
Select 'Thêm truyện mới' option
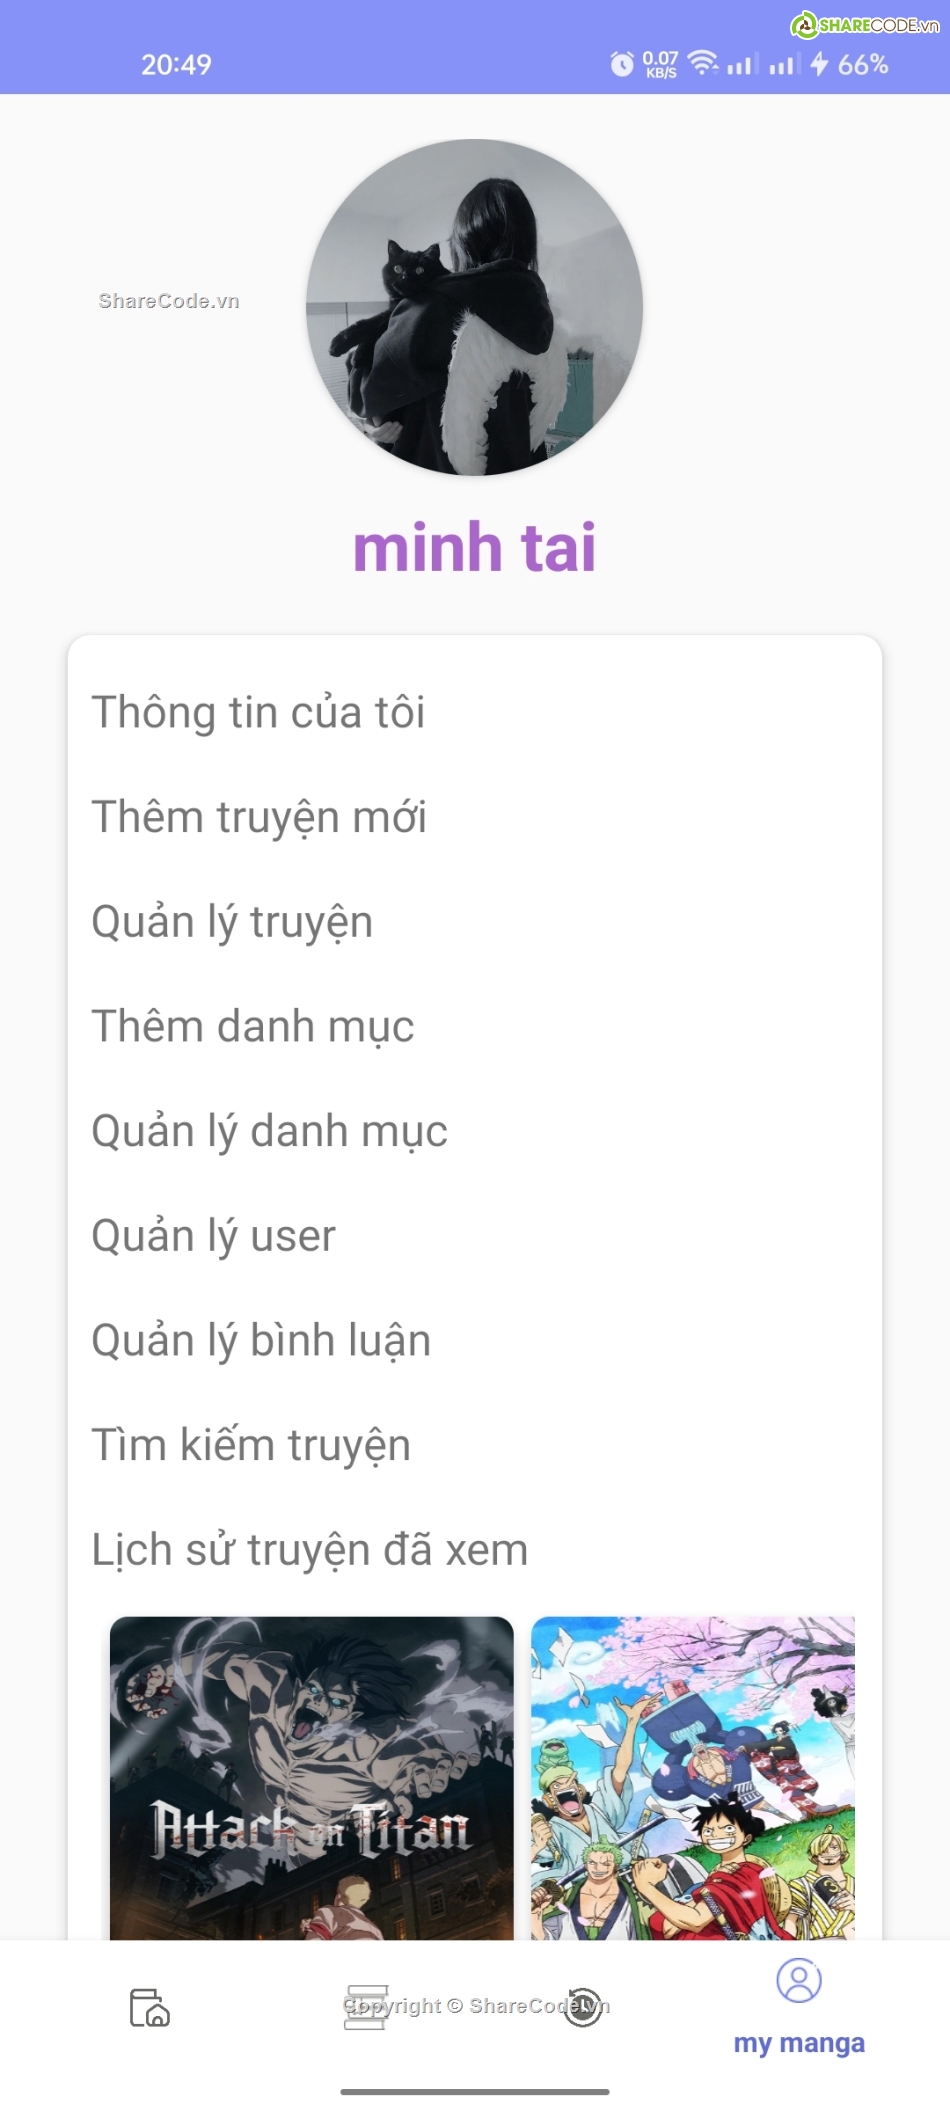[259, 817]
